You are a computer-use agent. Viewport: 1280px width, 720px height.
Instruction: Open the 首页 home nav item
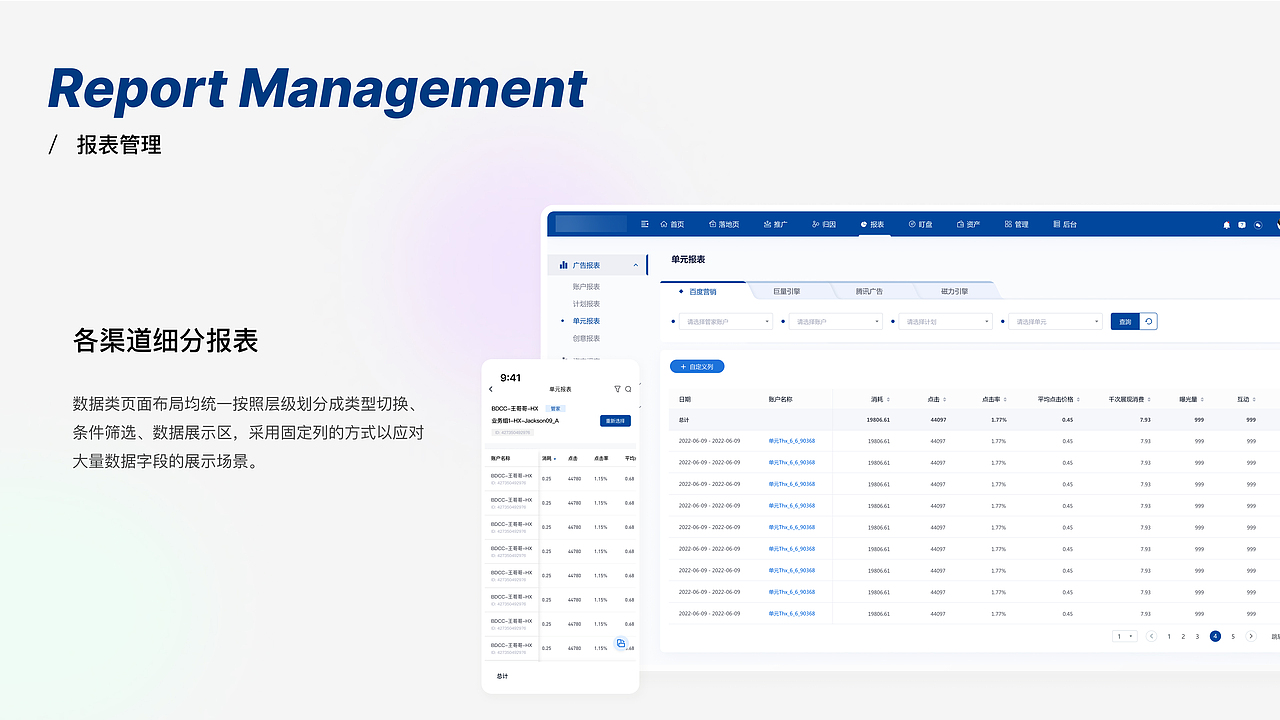[x=671, y=224]
